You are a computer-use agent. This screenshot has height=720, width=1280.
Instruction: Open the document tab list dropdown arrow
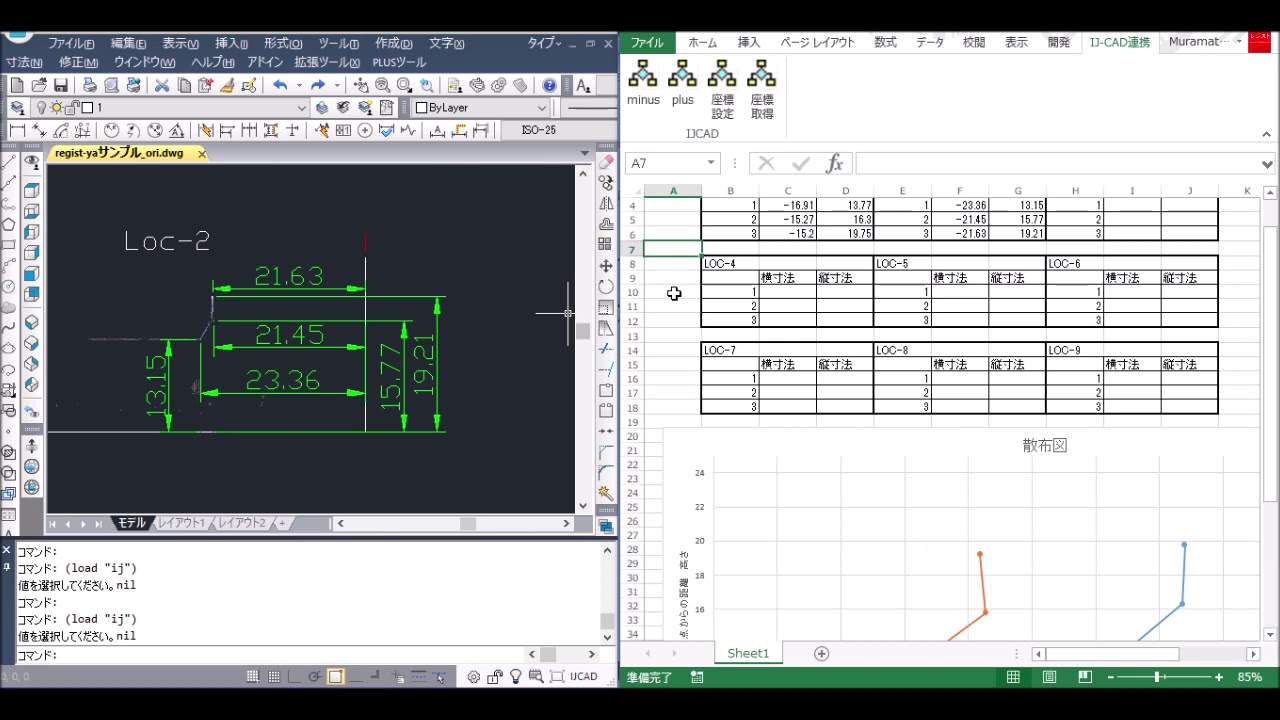[585, 154]
